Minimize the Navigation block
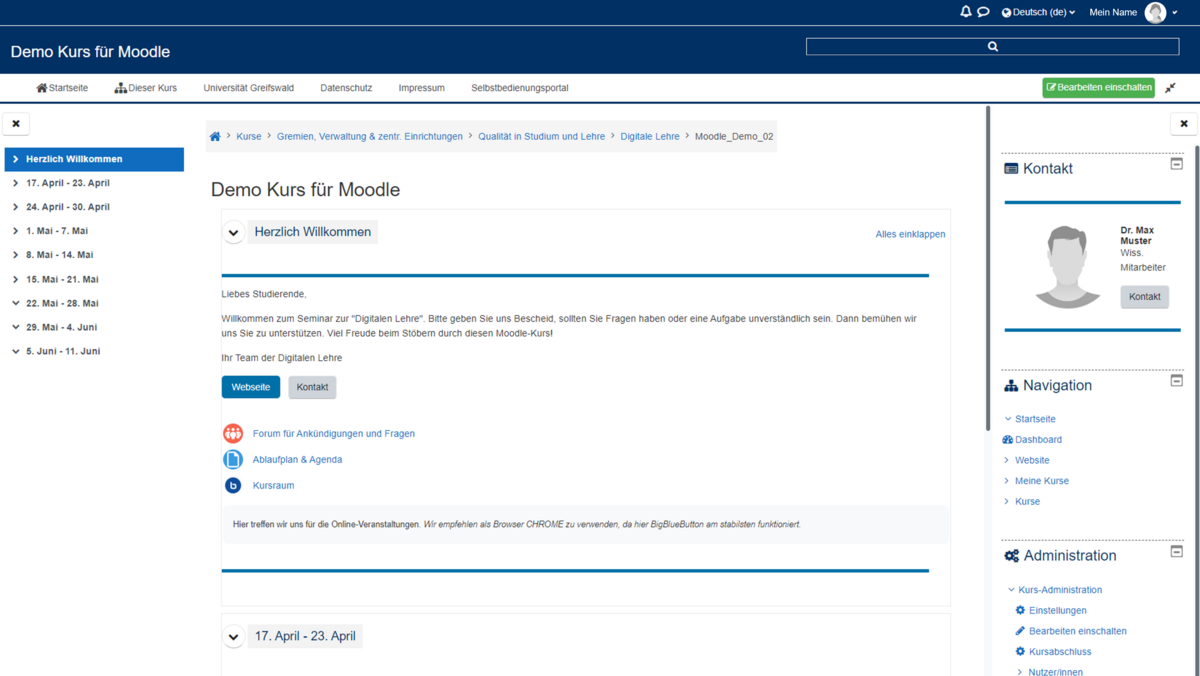Image resolution: width=1200 pixels, height=676 pixels. (1176, 380)
